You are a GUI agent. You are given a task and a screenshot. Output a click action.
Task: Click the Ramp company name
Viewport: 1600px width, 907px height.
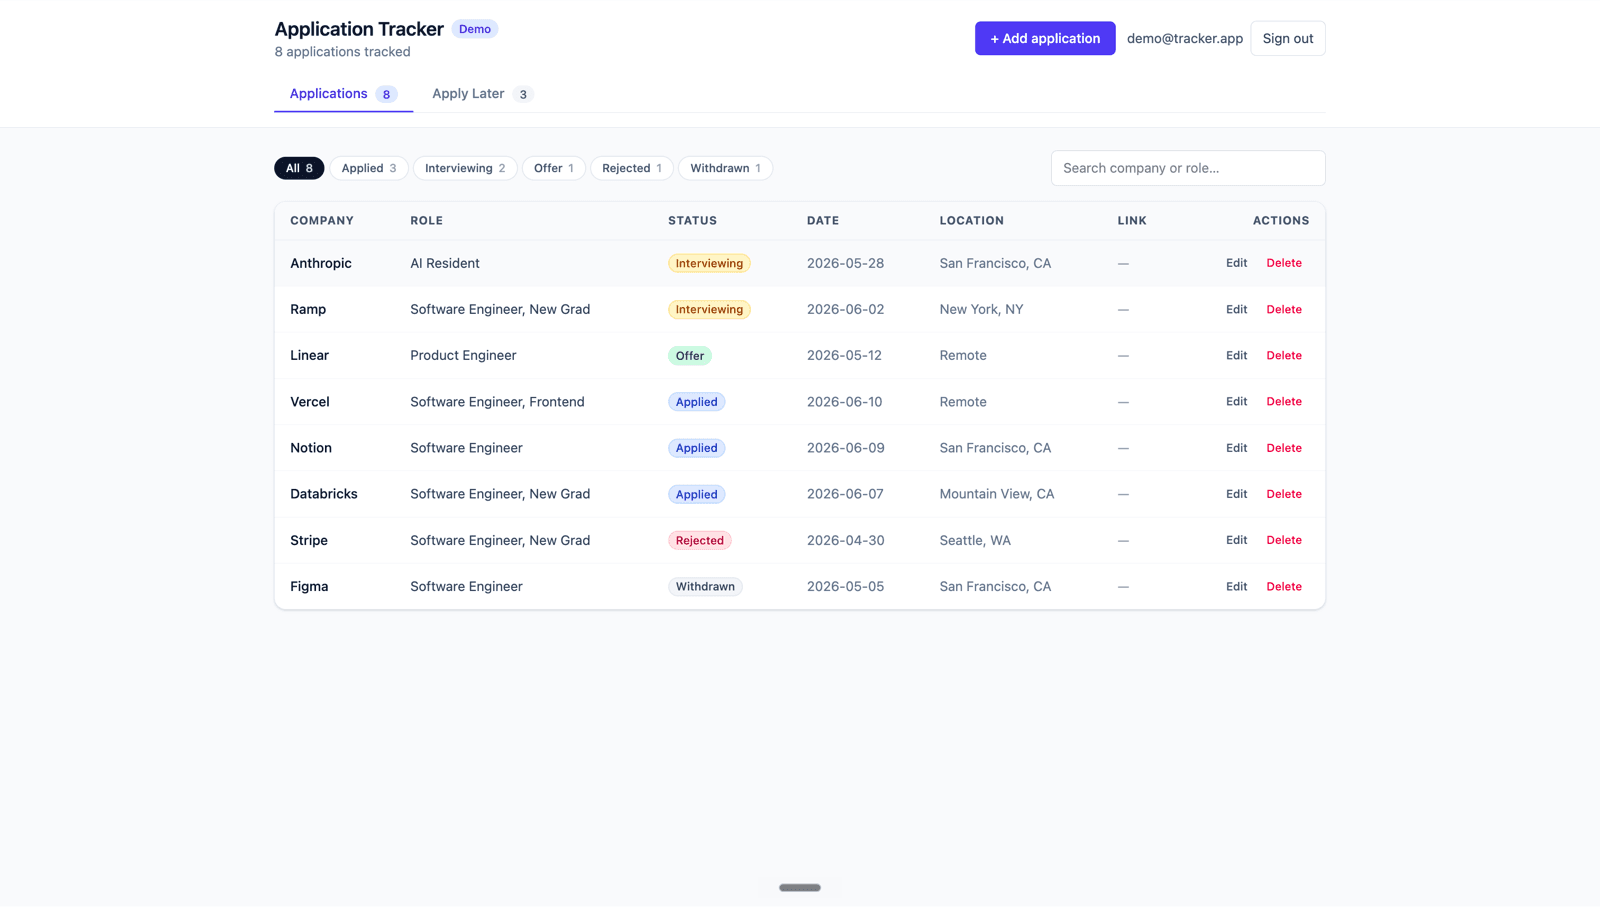click(308, 309)
